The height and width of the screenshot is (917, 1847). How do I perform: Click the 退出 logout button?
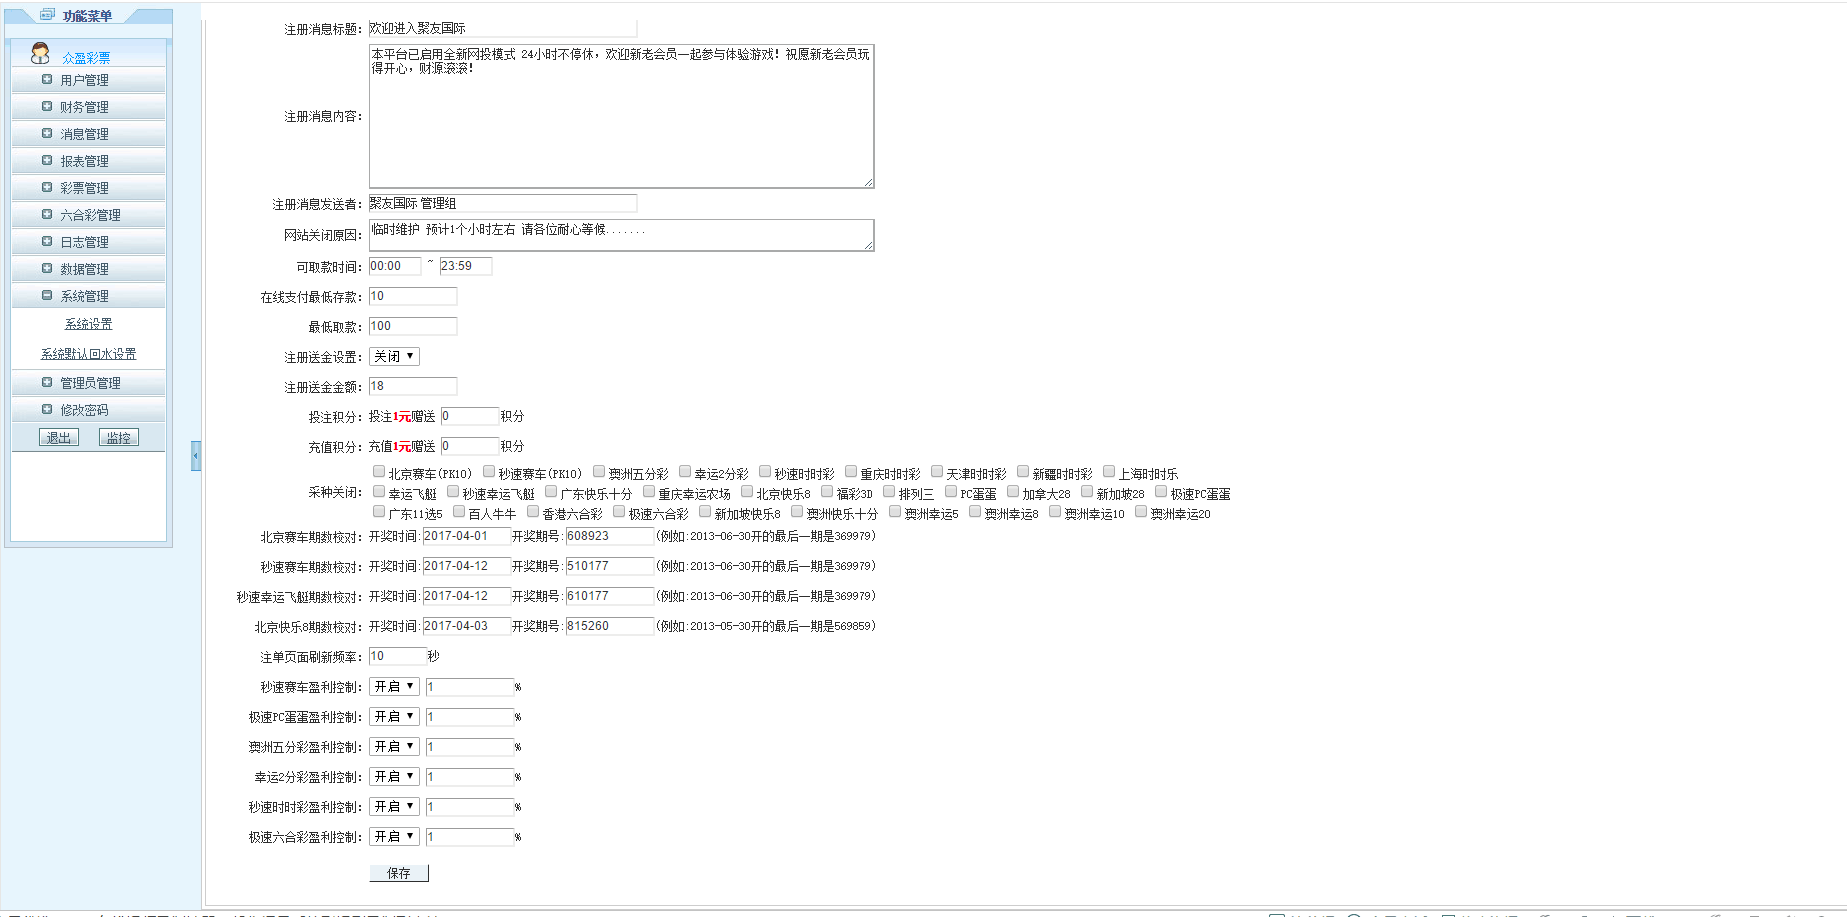coord(59,437)
